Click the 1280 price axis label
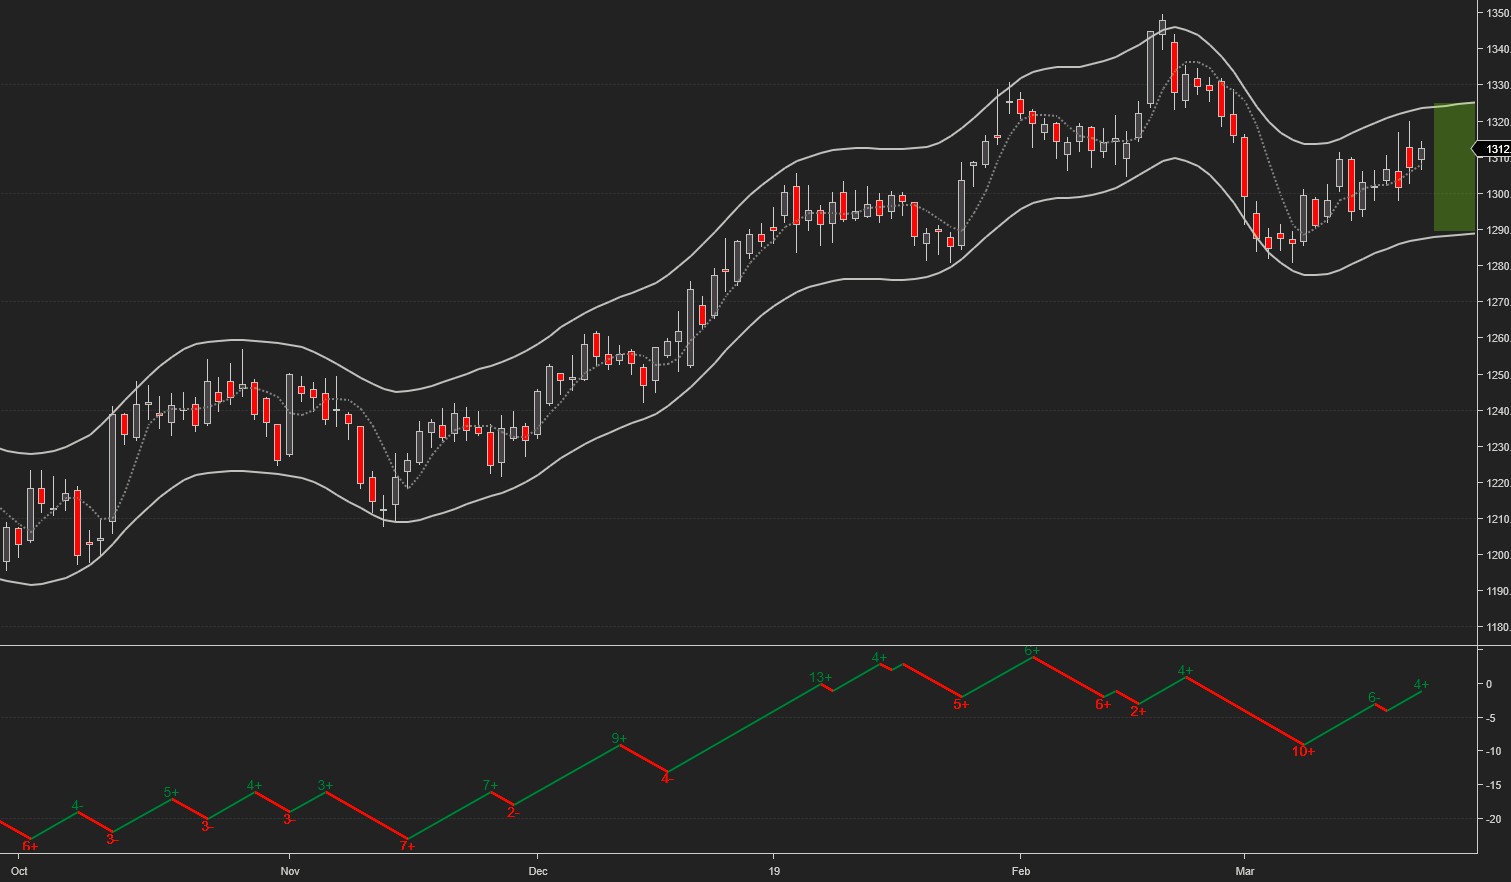Screen dimensions: 1511x882 (x=1497, y=266)
